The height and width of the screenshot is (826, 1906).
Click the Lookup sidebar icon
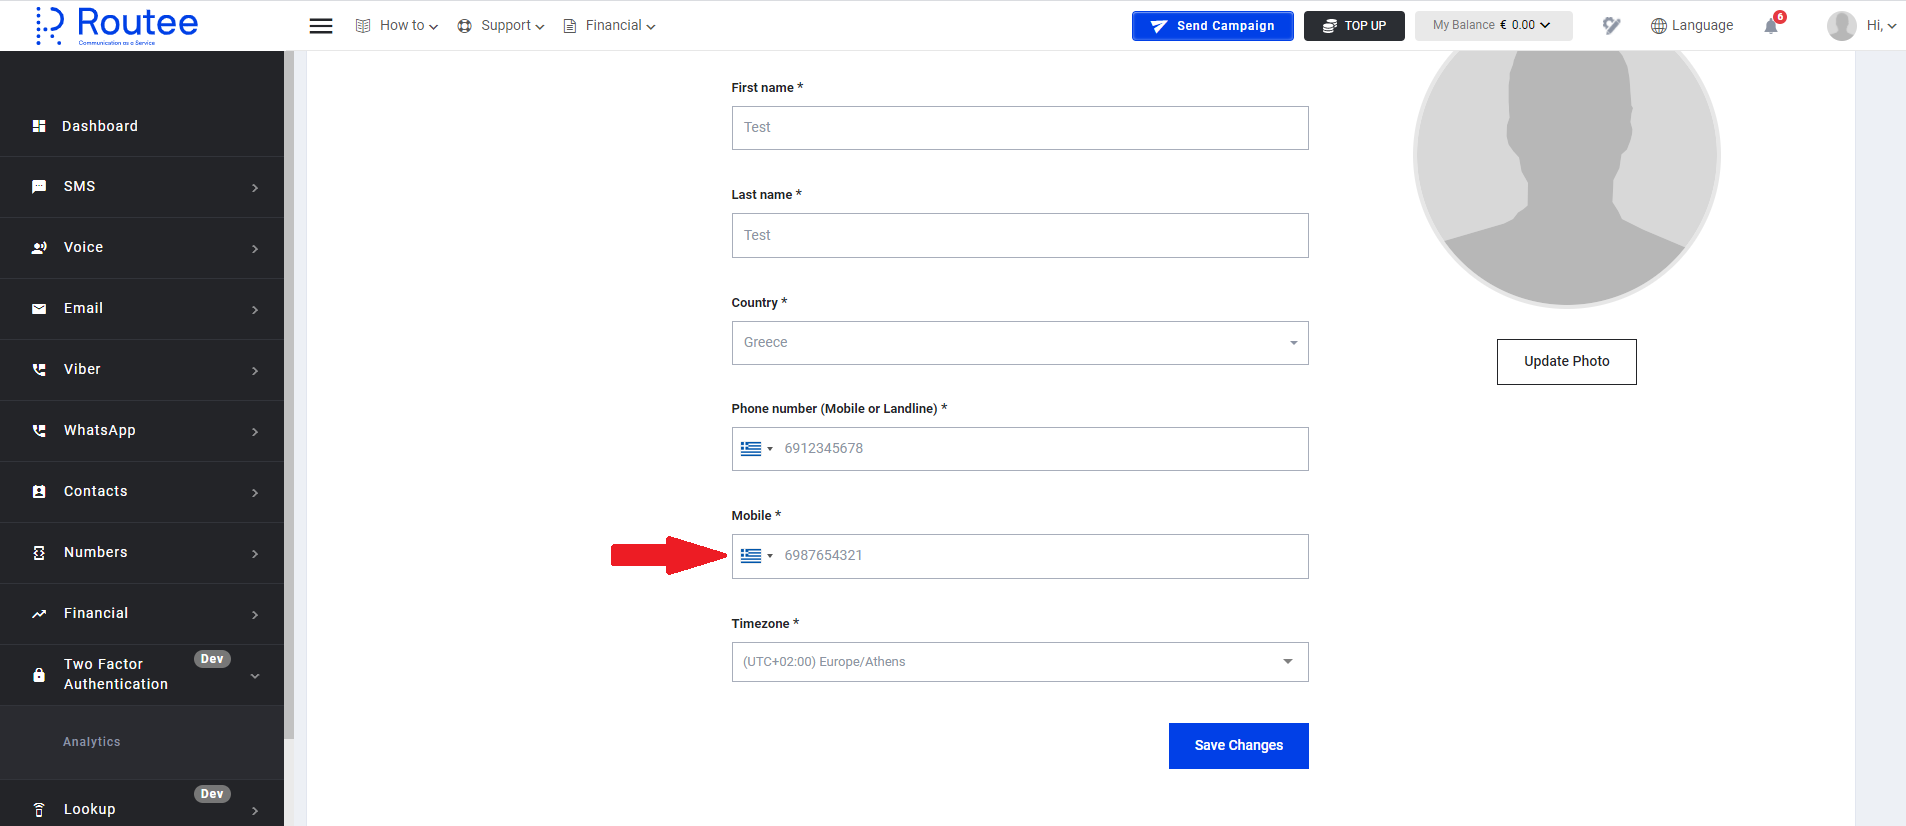tap(39, 810)
